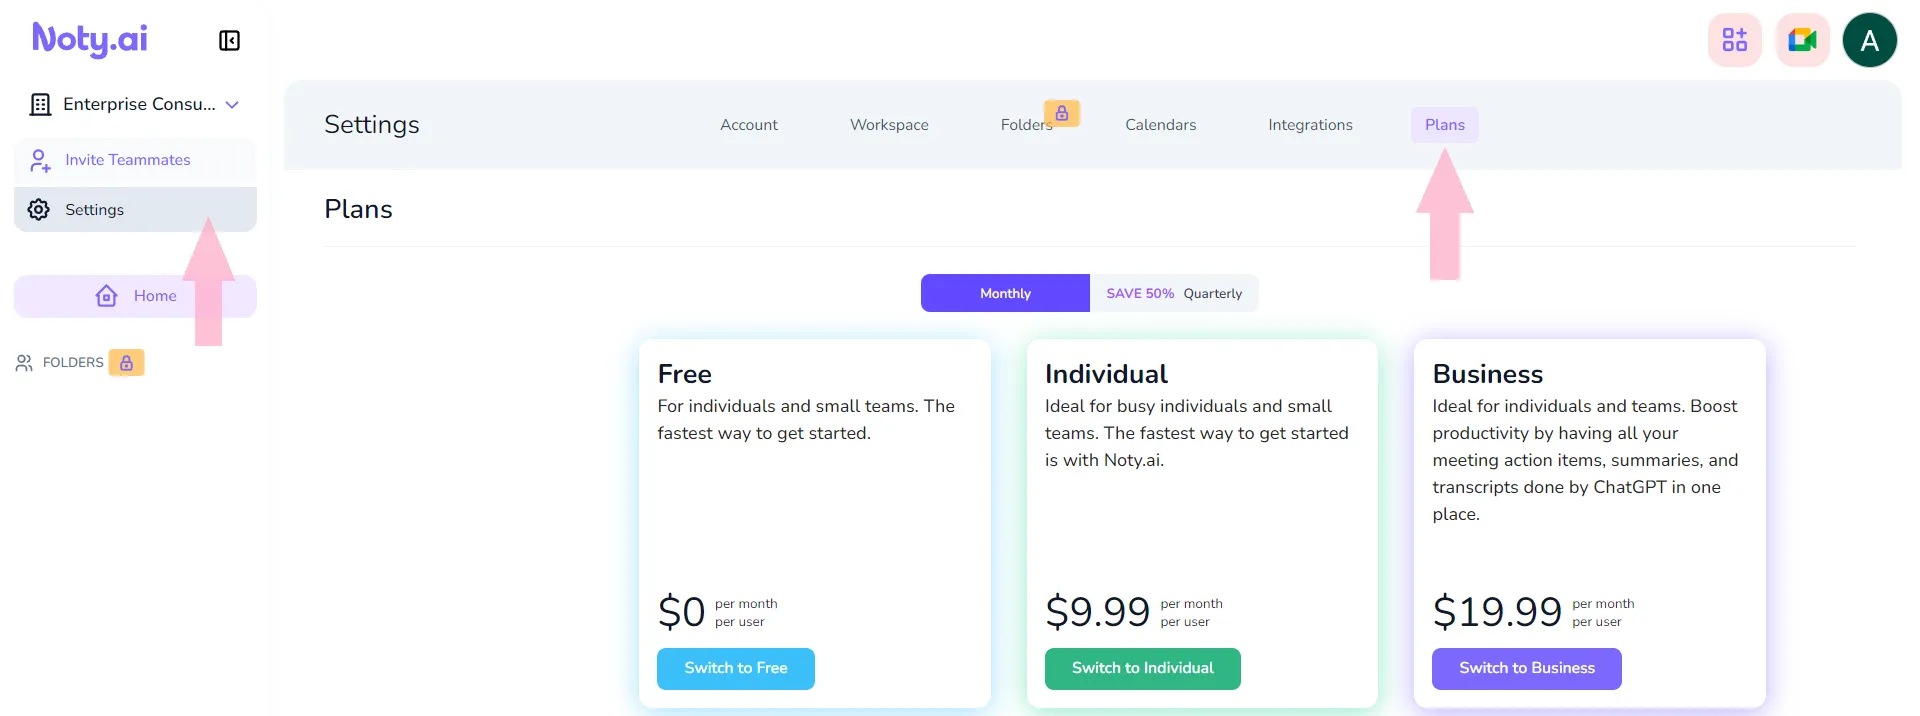Open the Calendars tab
The width and height of the screenshot is (1920, 716).
coord(1160,125)
